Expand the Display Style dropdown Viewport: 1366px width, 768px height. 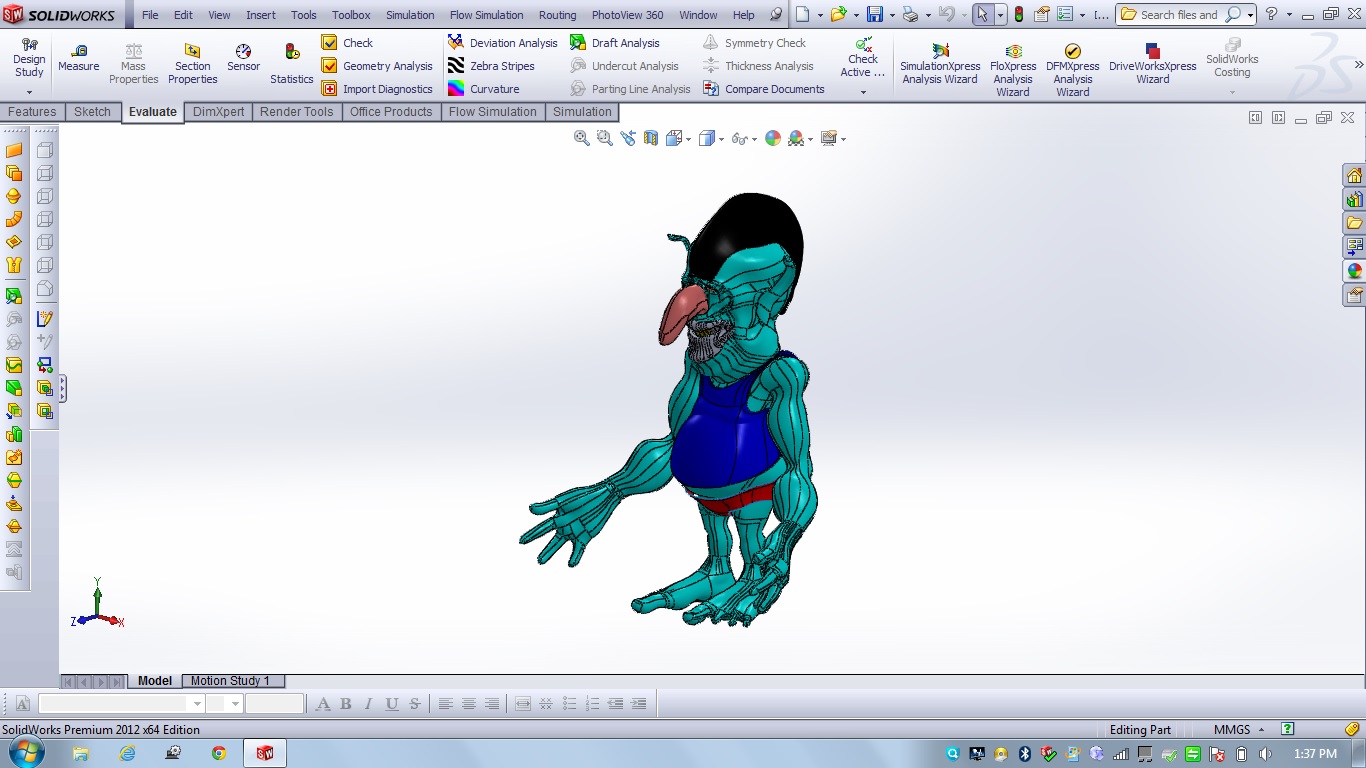(720, 140)
